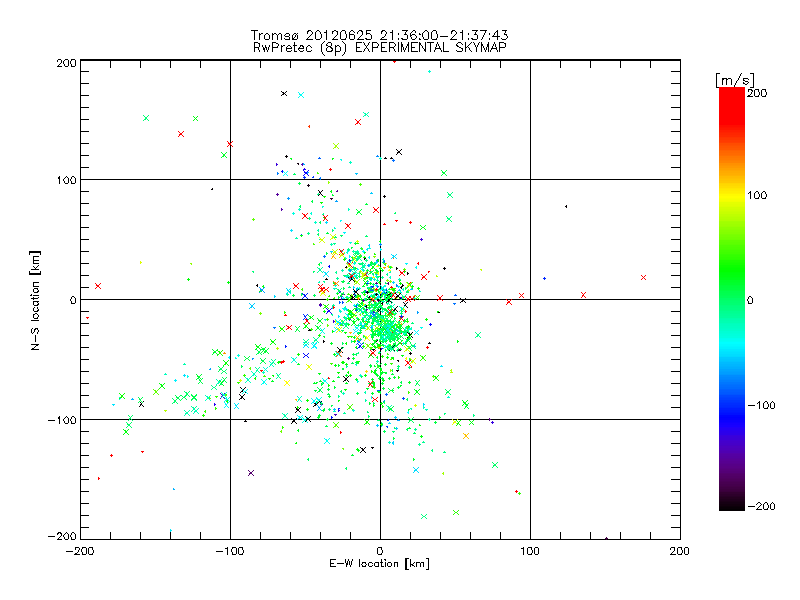Click the -200 label on the colorbar
The image size is (800, 600).
coord(761,506)
